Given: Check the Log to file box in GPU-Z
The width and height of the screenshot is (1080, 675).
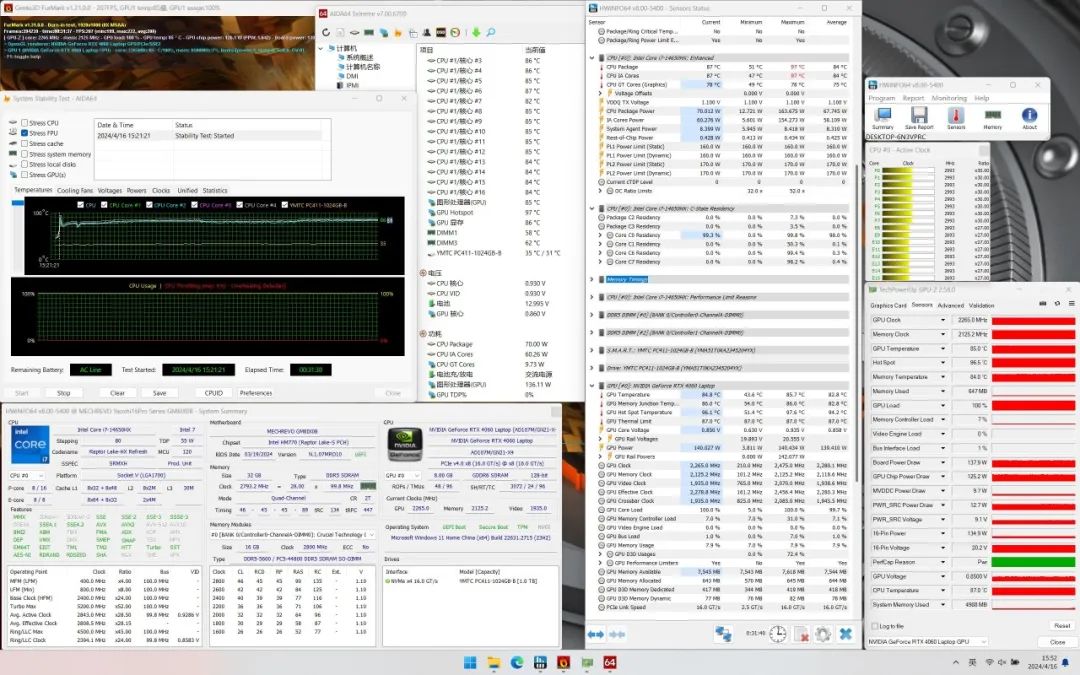Looking at the screenshot, I should click(x=875, y=626).
